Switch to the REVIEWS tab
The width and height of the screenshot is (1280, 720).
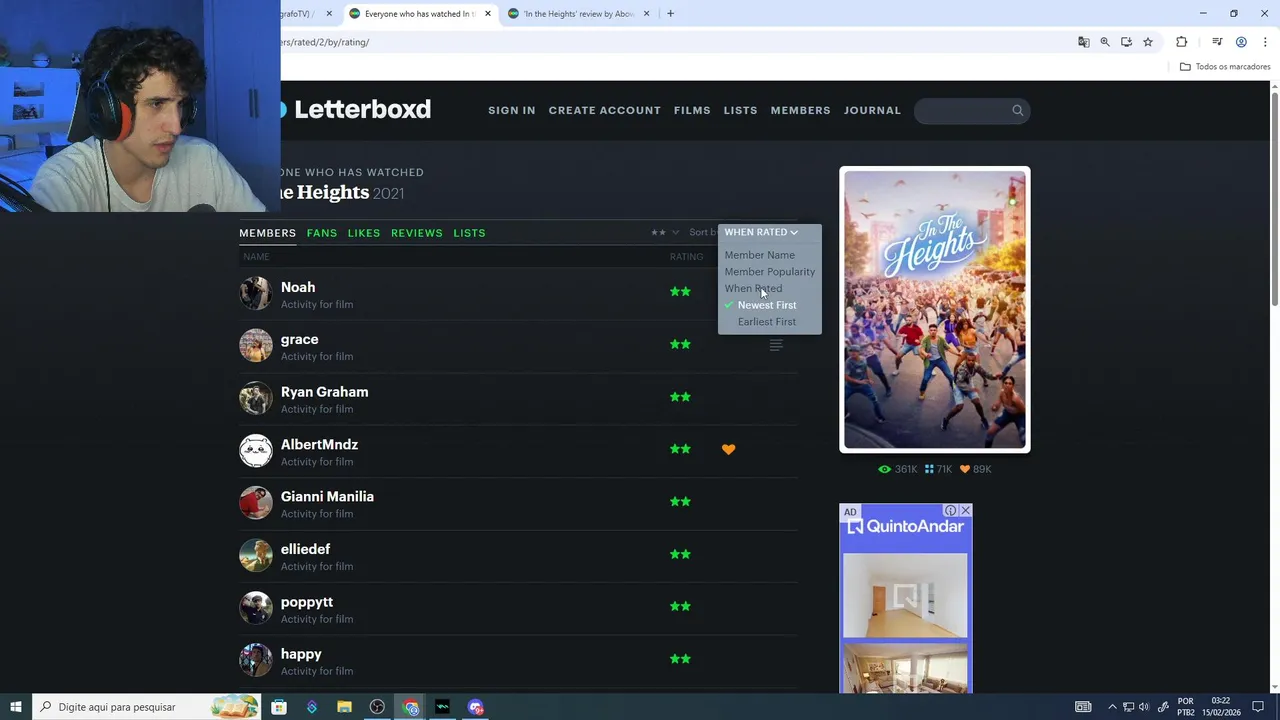(x=416, y=233)
